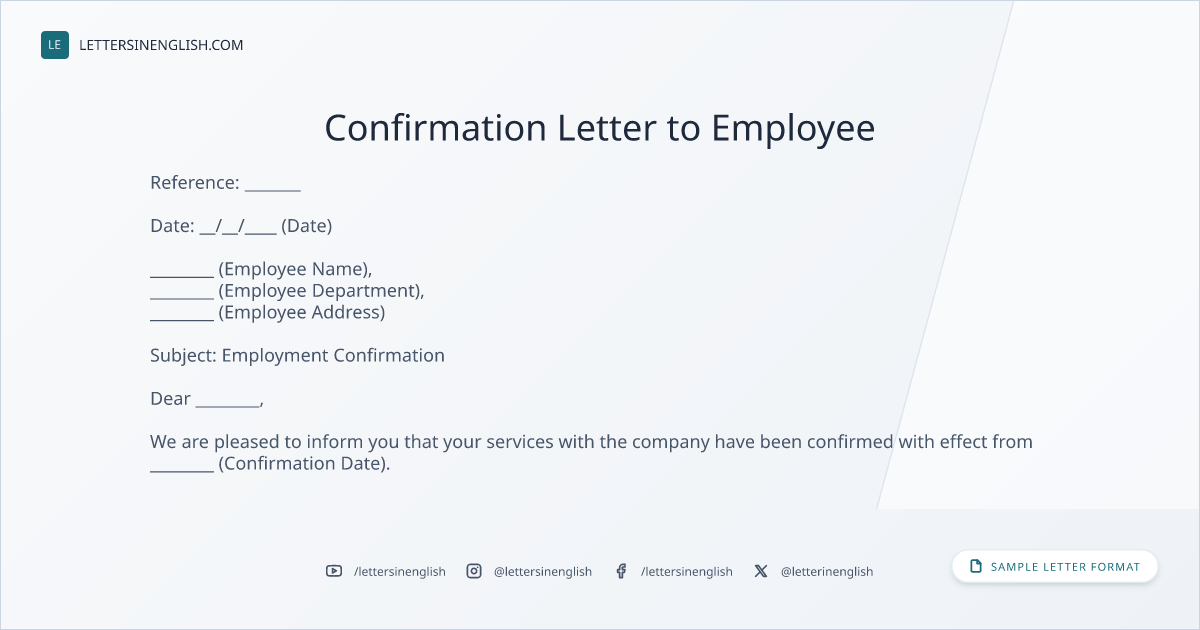Open the @lettersinenglish Instagram handle

pyautogui.click(x=543, y=571)
